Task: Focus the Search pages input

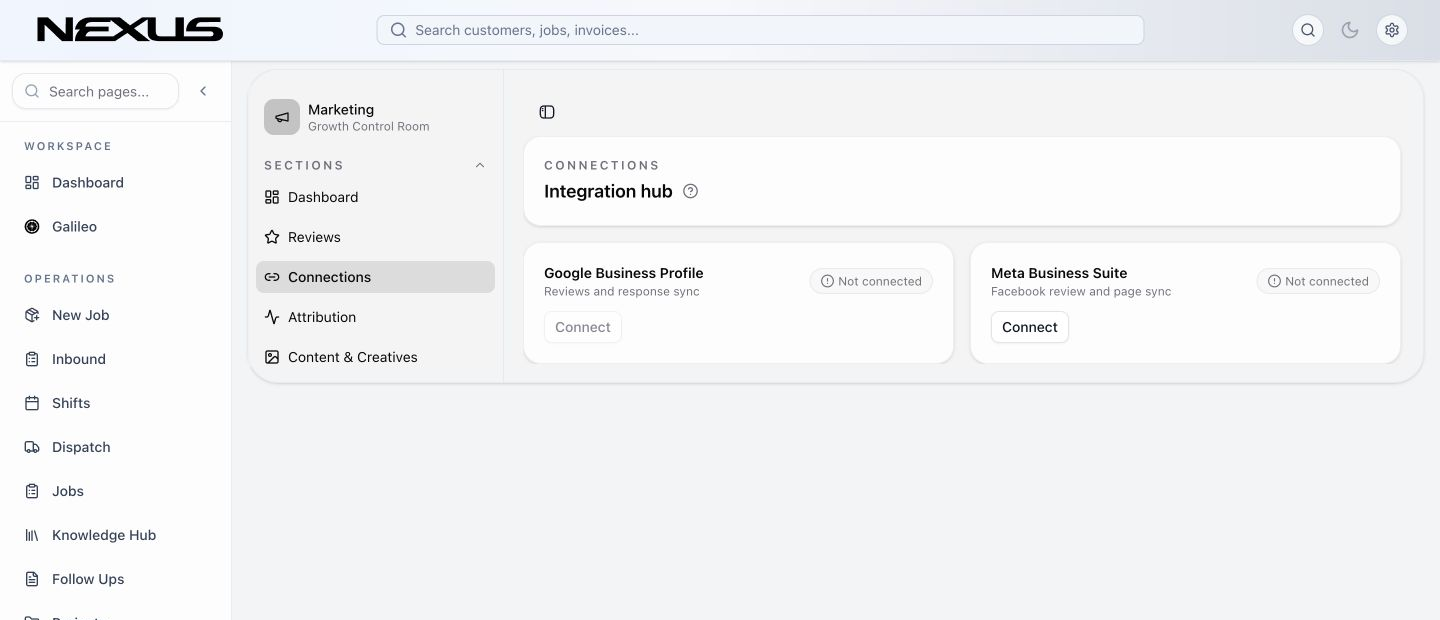Action: (x=96, y=91)
